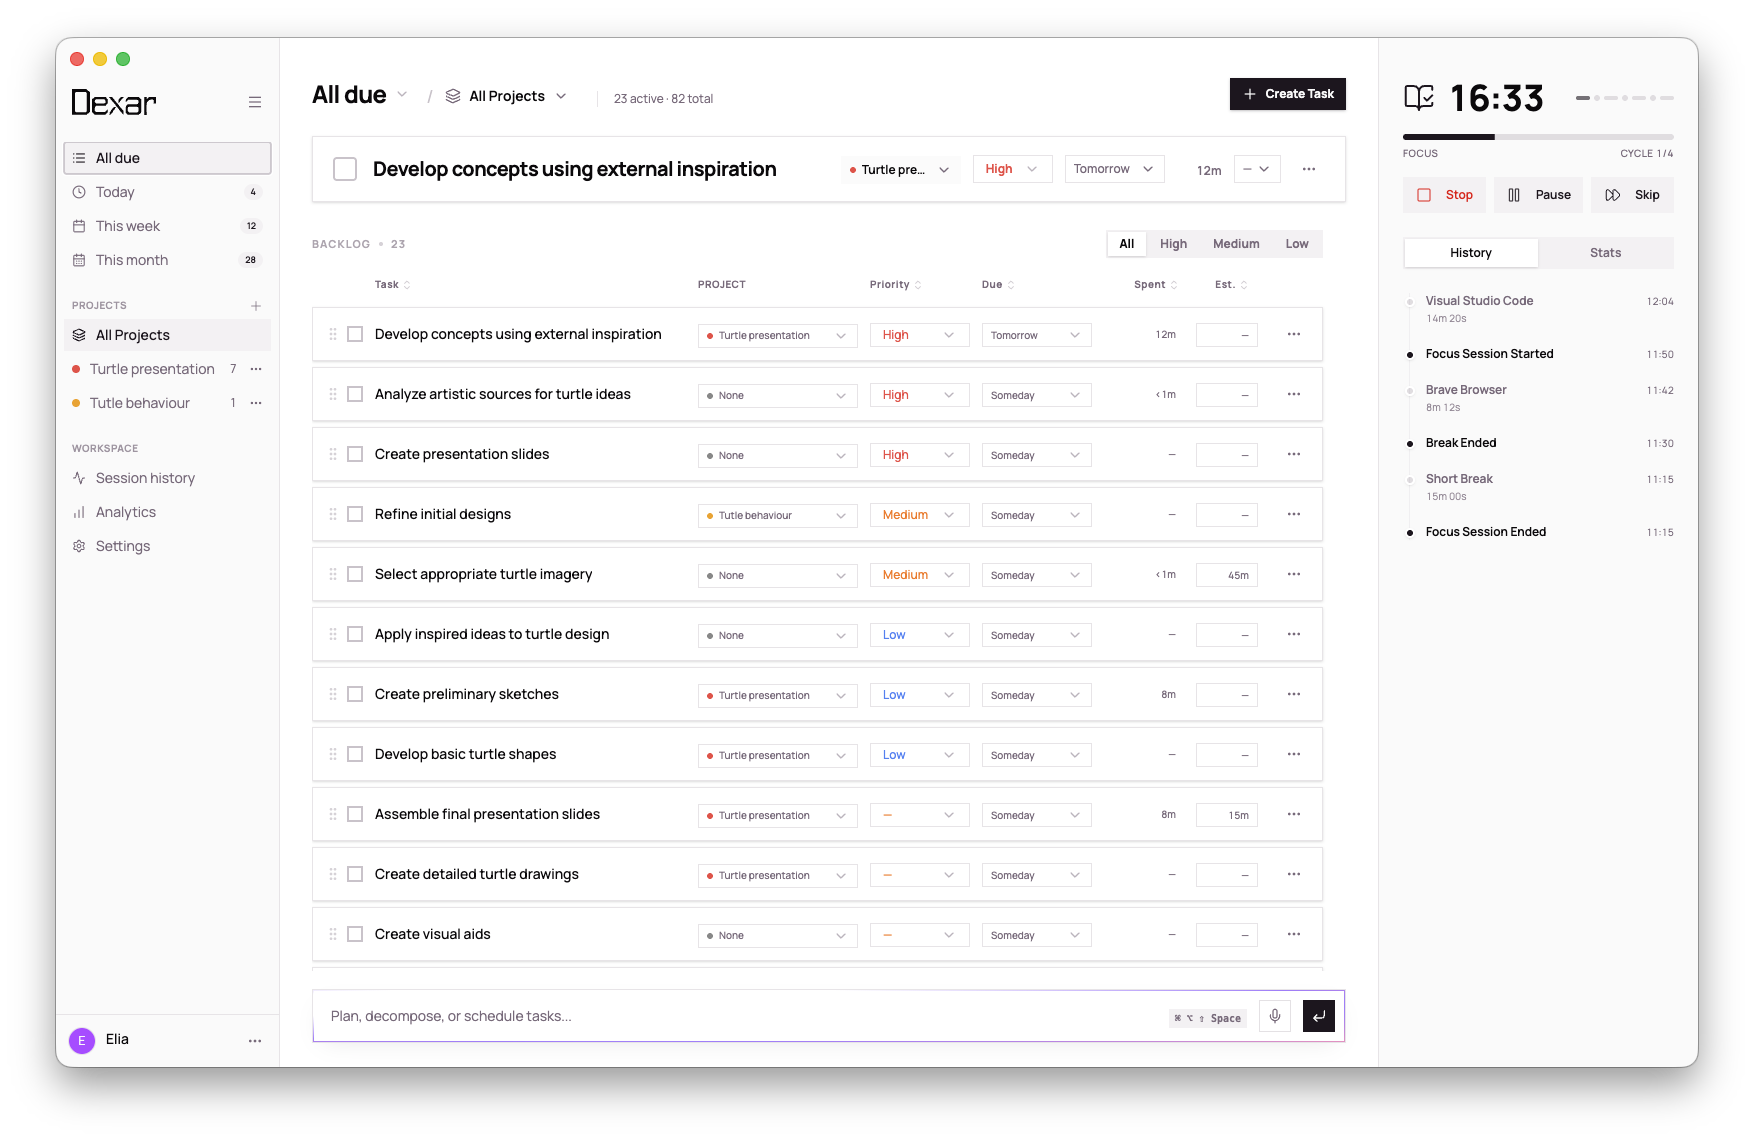This screenshot has height=1141, width=1754.
Task: Open Elia user options ellipsis
Action: click(255, 1040)
